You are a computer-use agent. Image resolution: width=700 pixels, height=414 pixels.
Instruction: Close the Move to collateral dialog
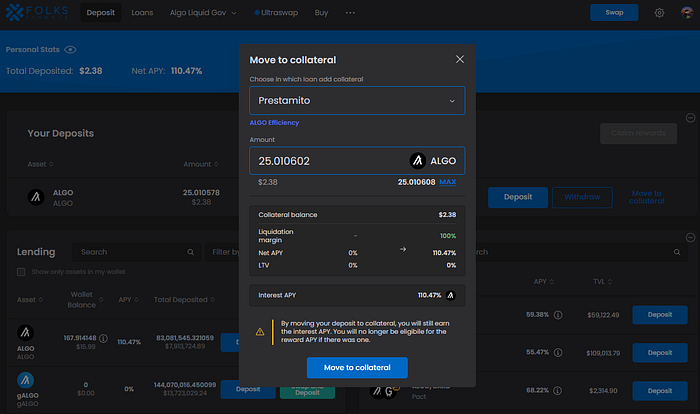tap(460, 59)
